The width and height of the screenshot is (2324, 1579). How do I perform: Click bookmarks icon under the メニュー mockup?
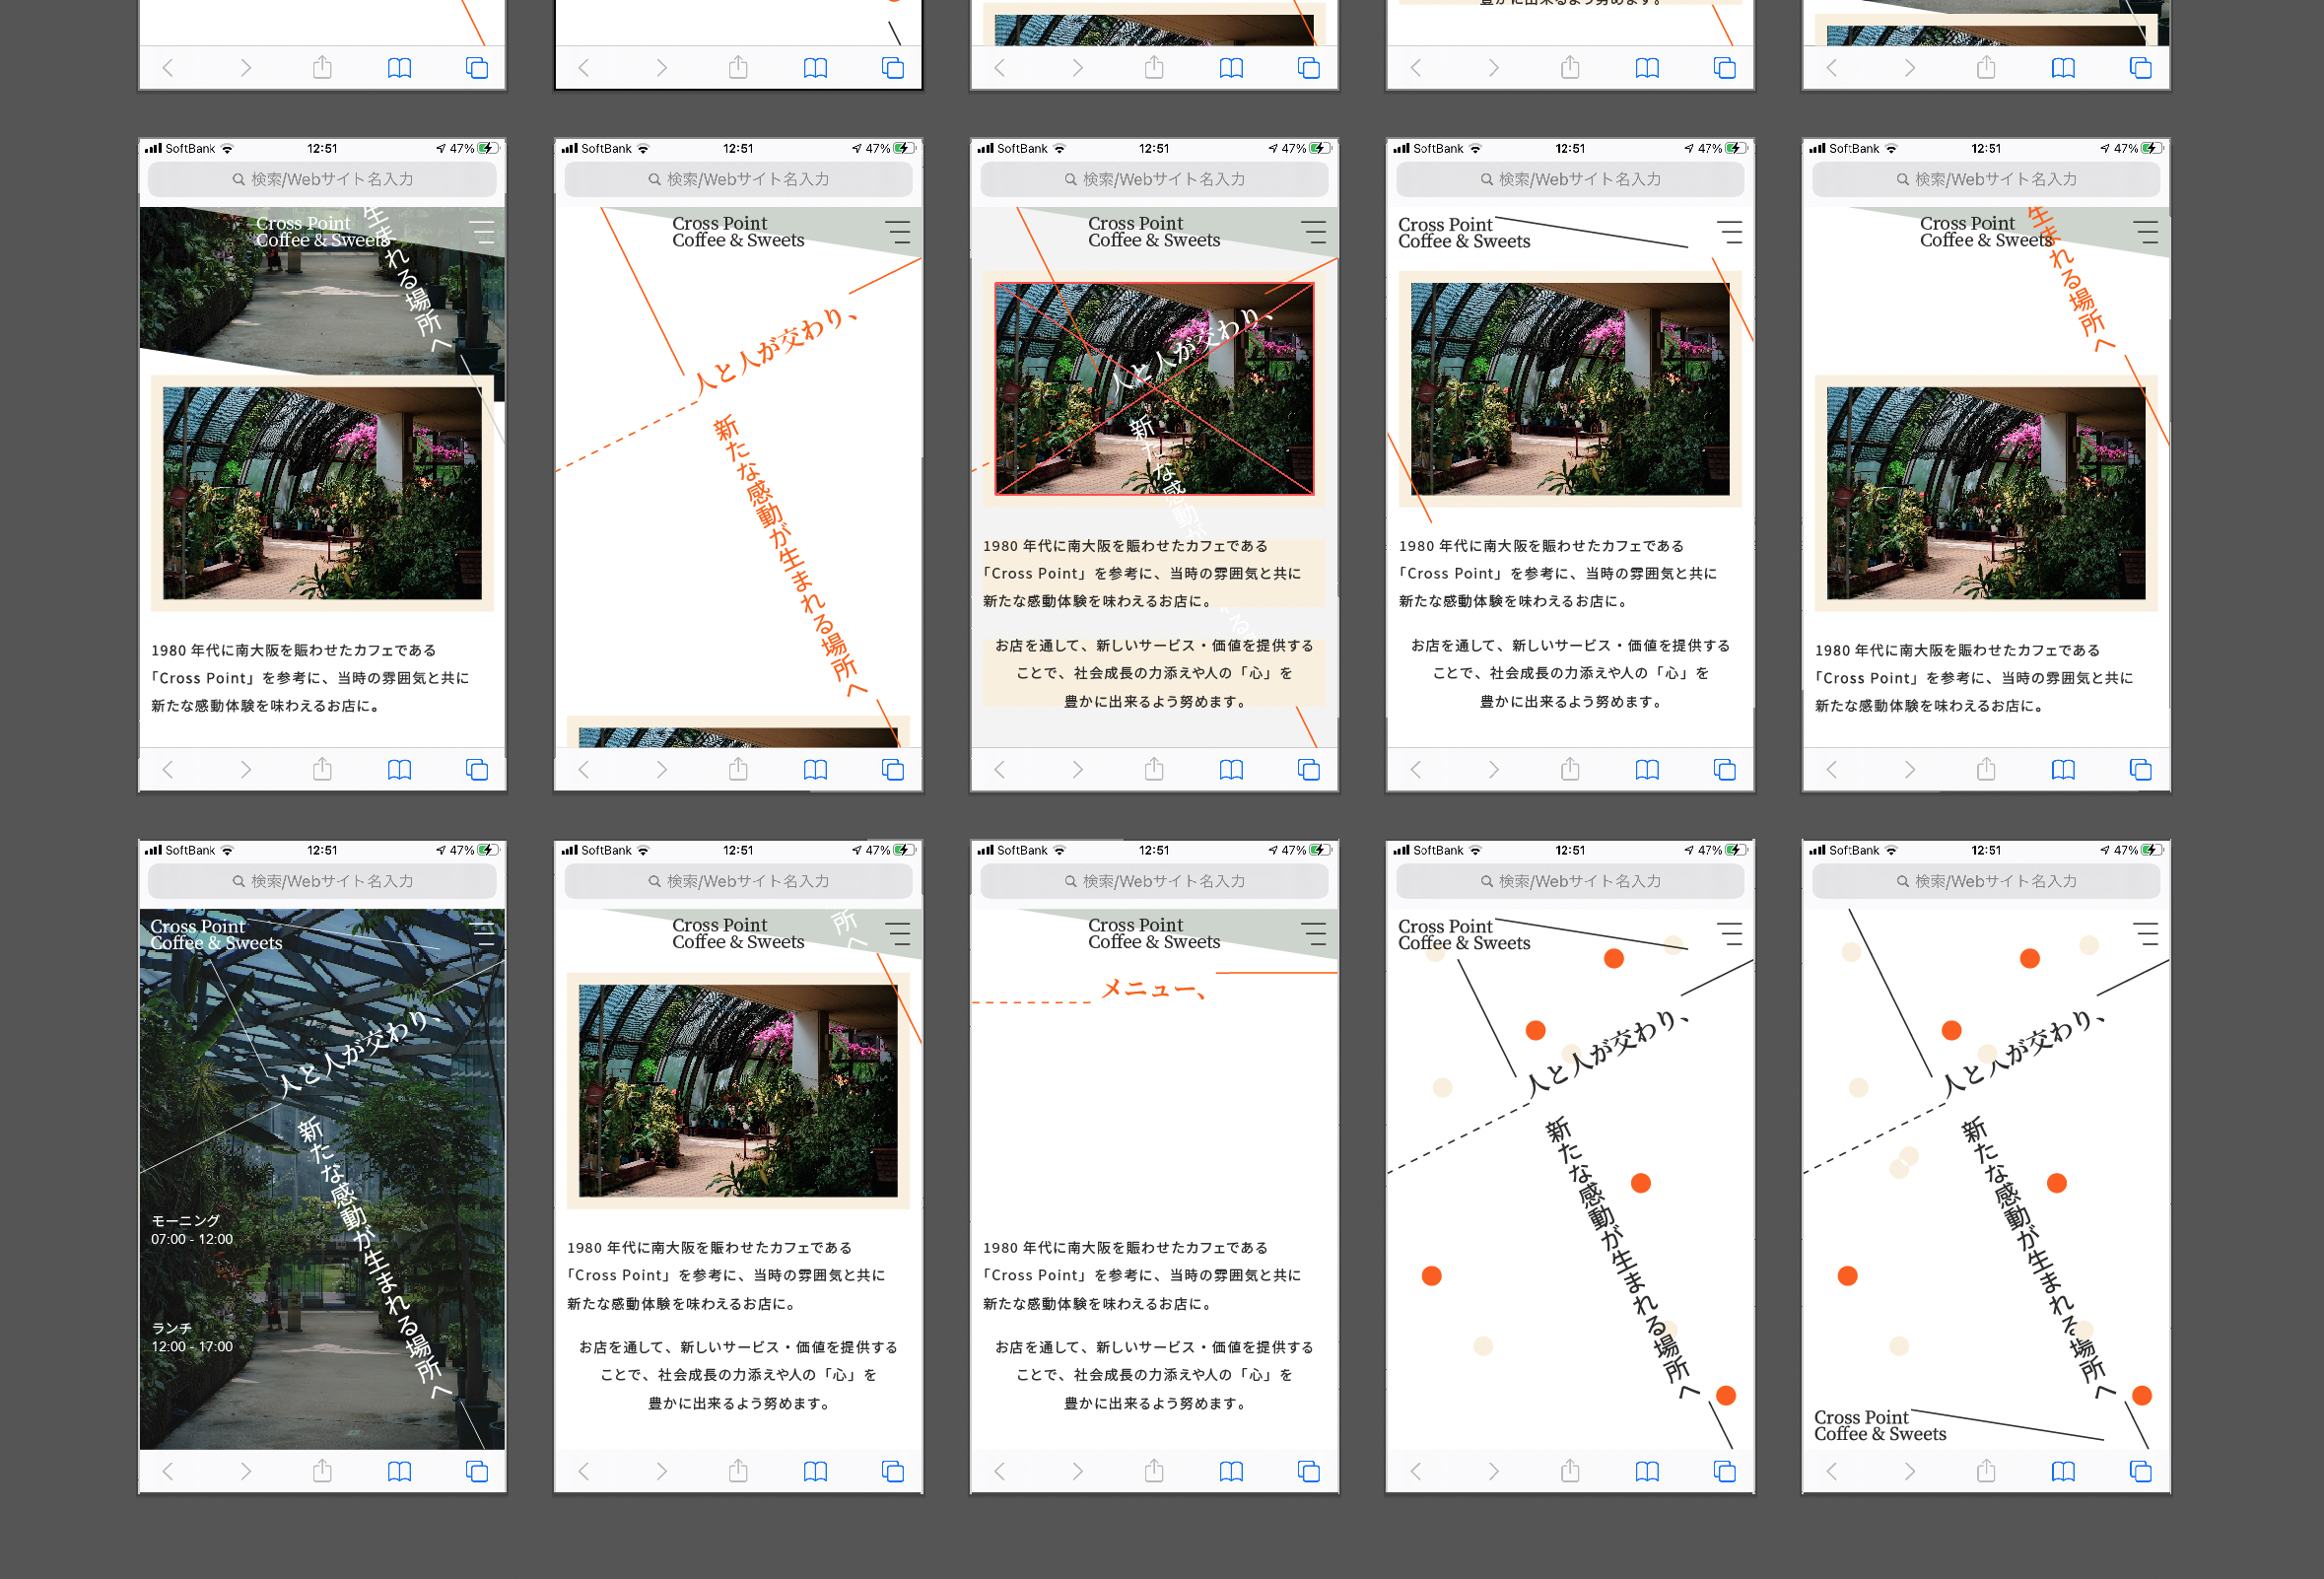click(x=1231, y=1471)
